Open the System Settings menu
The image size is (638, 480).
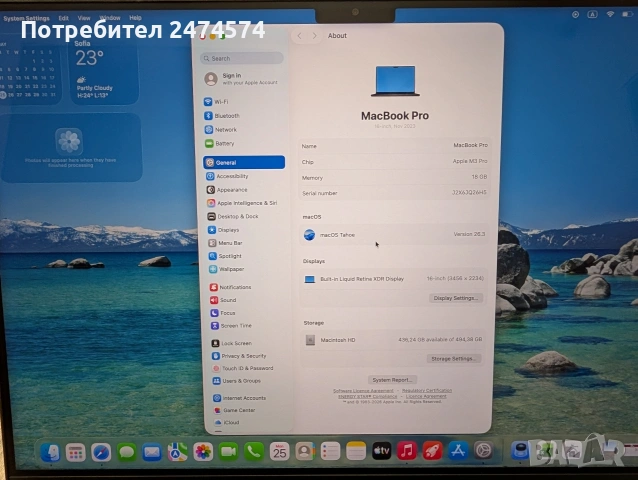point(26,18)
